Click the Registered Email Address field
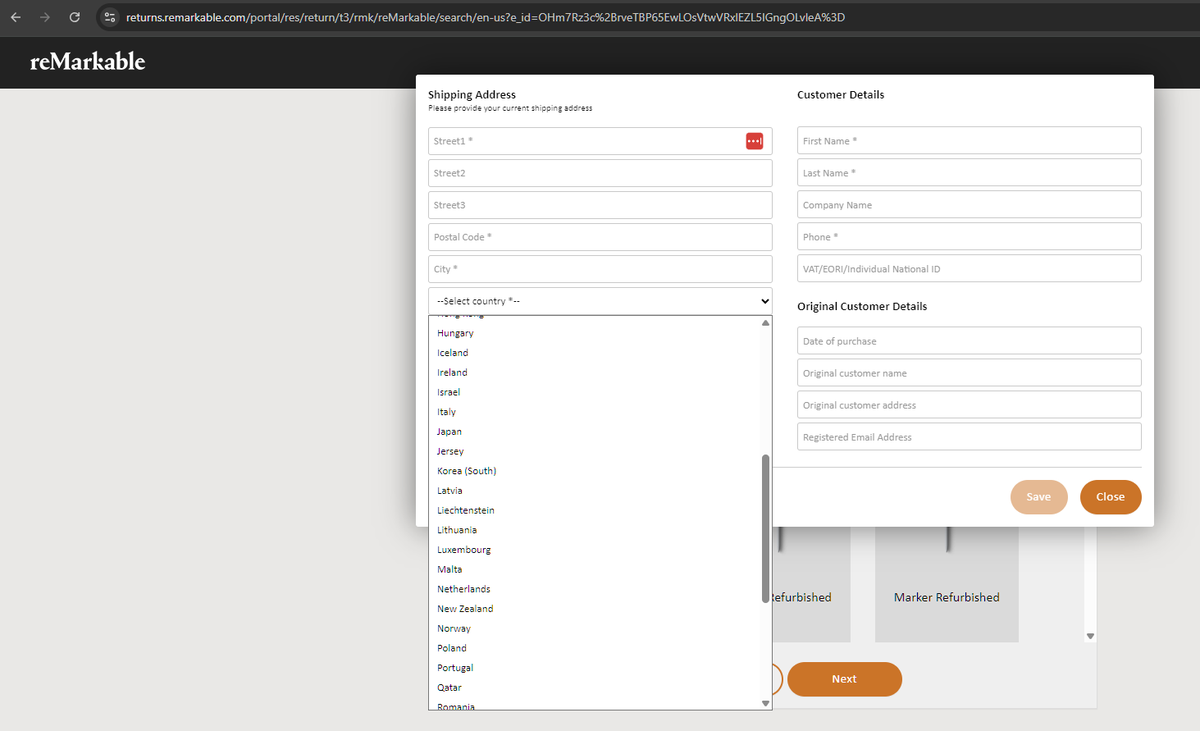 (x=969, y=437)
